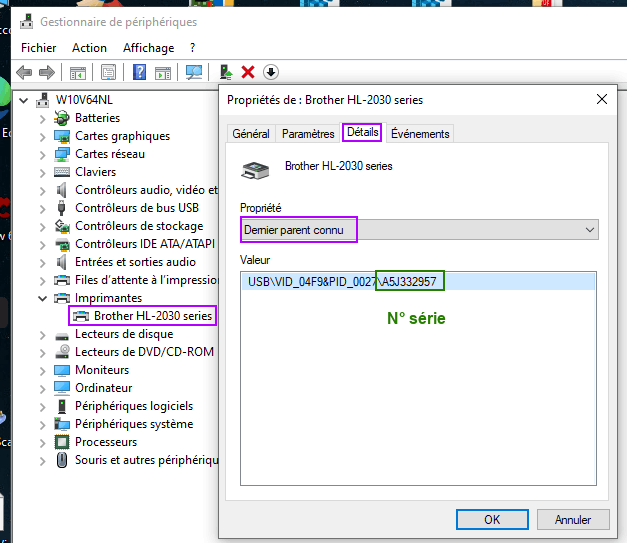
Task: Confirm with the OK button
Action: pos(492,519)
